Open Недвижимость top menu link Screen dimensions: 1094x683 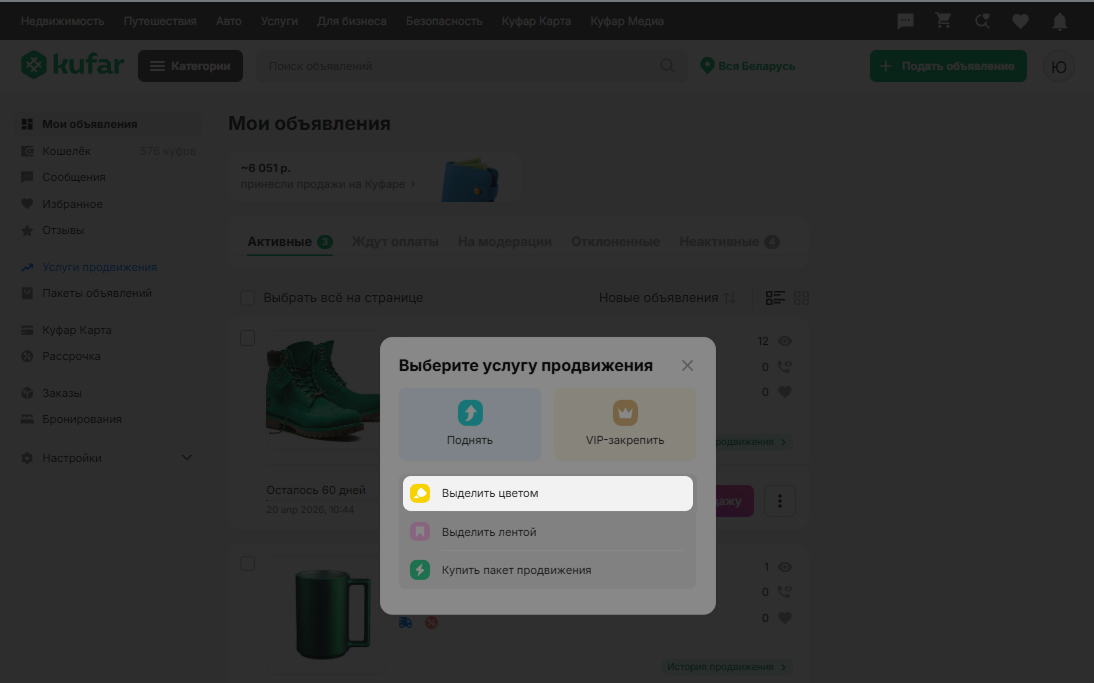[x=62, y=22]
